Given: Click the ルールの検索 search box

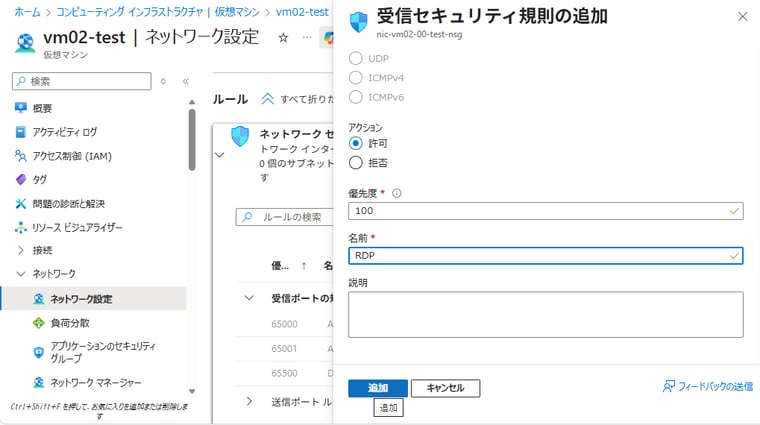Looking at the screenshot, I should tap(285, 217).
